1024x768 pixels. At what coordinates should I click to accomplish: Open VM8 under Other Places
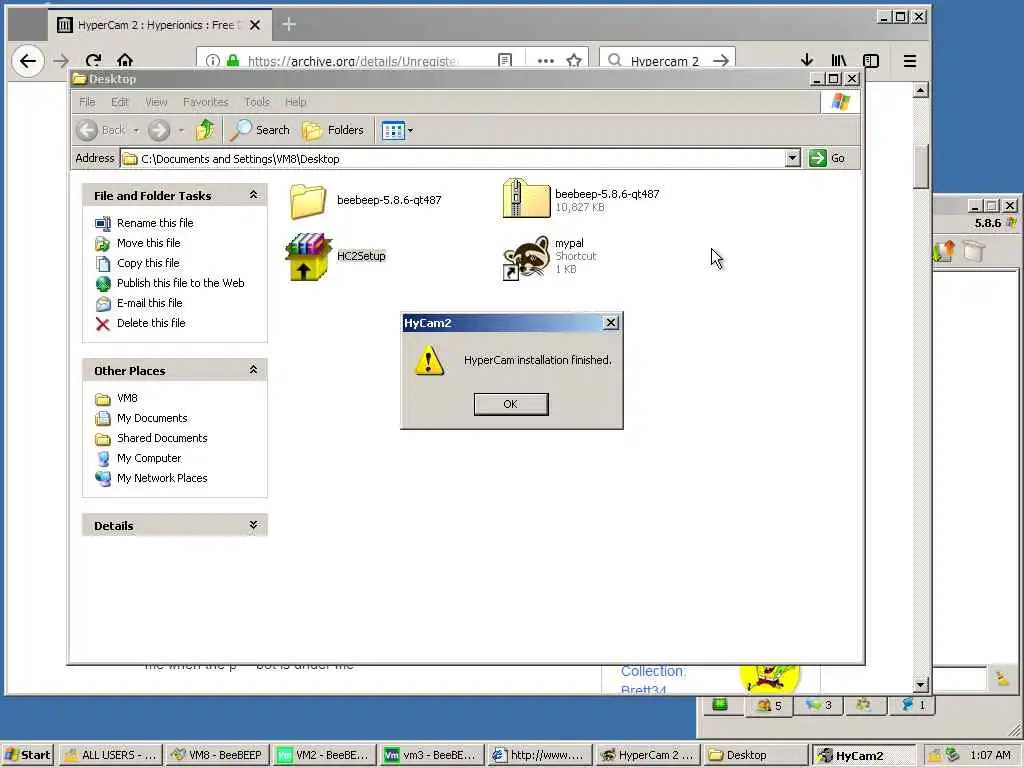coord(127,398)
